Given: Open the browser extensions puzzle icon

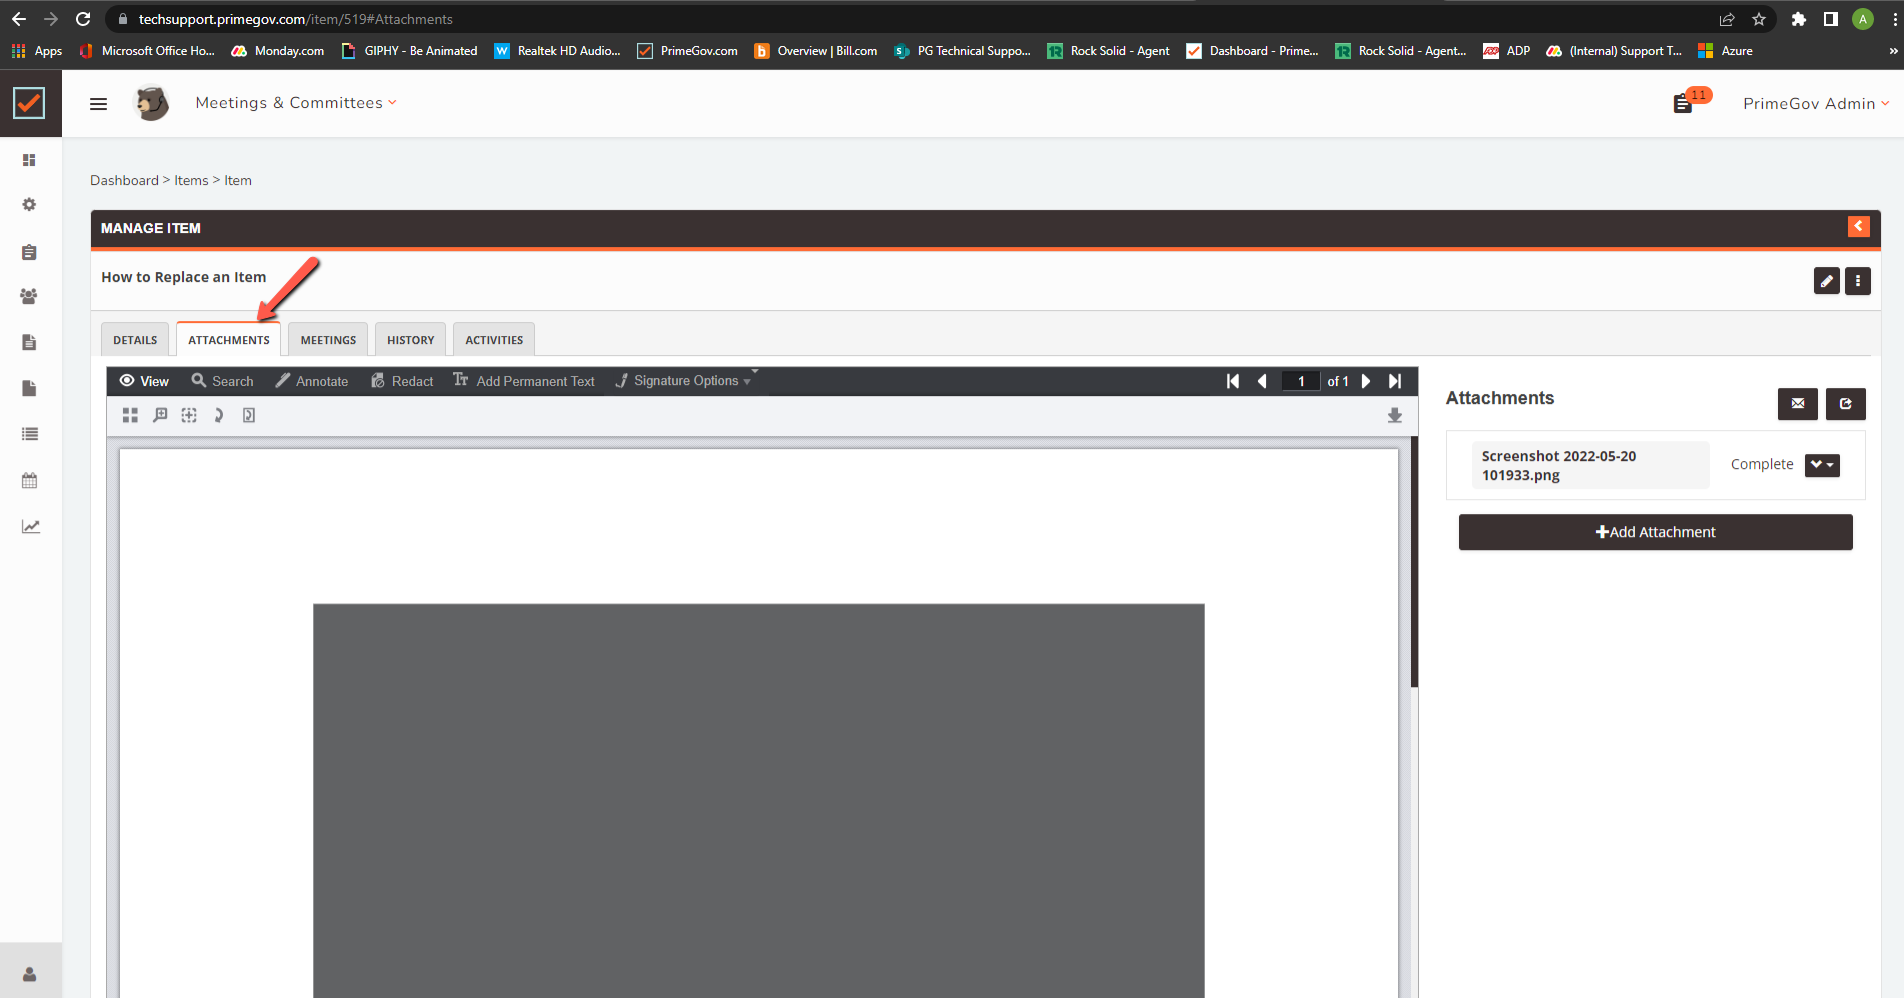Looking at the screenshot, I should [1799, 19].
